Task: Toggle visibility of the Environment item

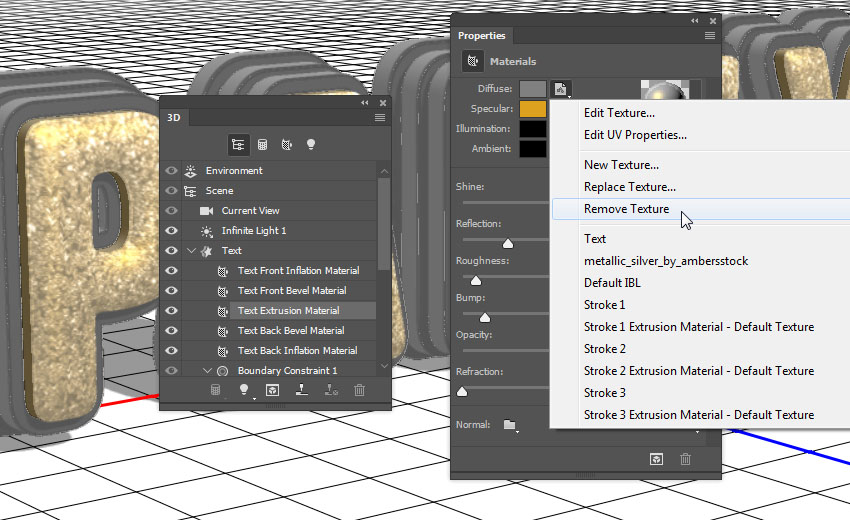Action: (171, 171)
